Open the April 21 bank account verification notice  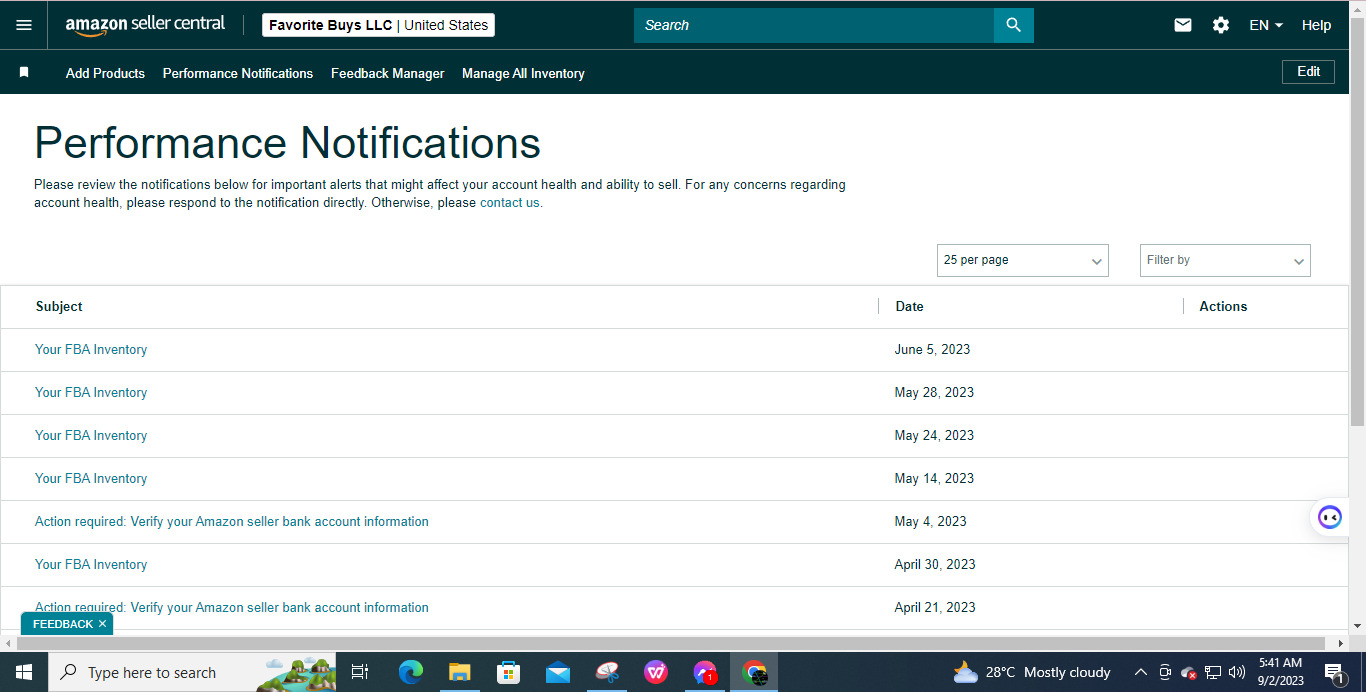click(232, 607)
